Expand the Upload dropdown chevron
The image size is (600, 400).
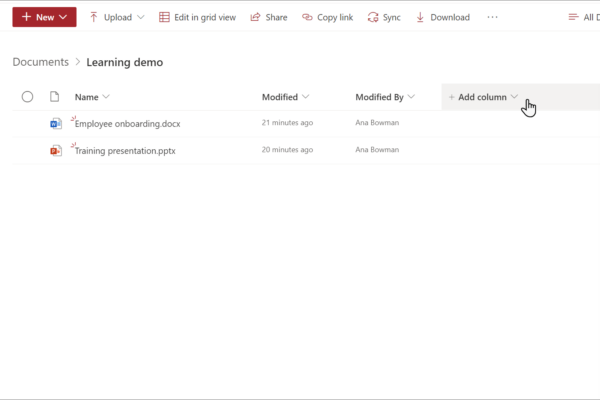[141, 17]
